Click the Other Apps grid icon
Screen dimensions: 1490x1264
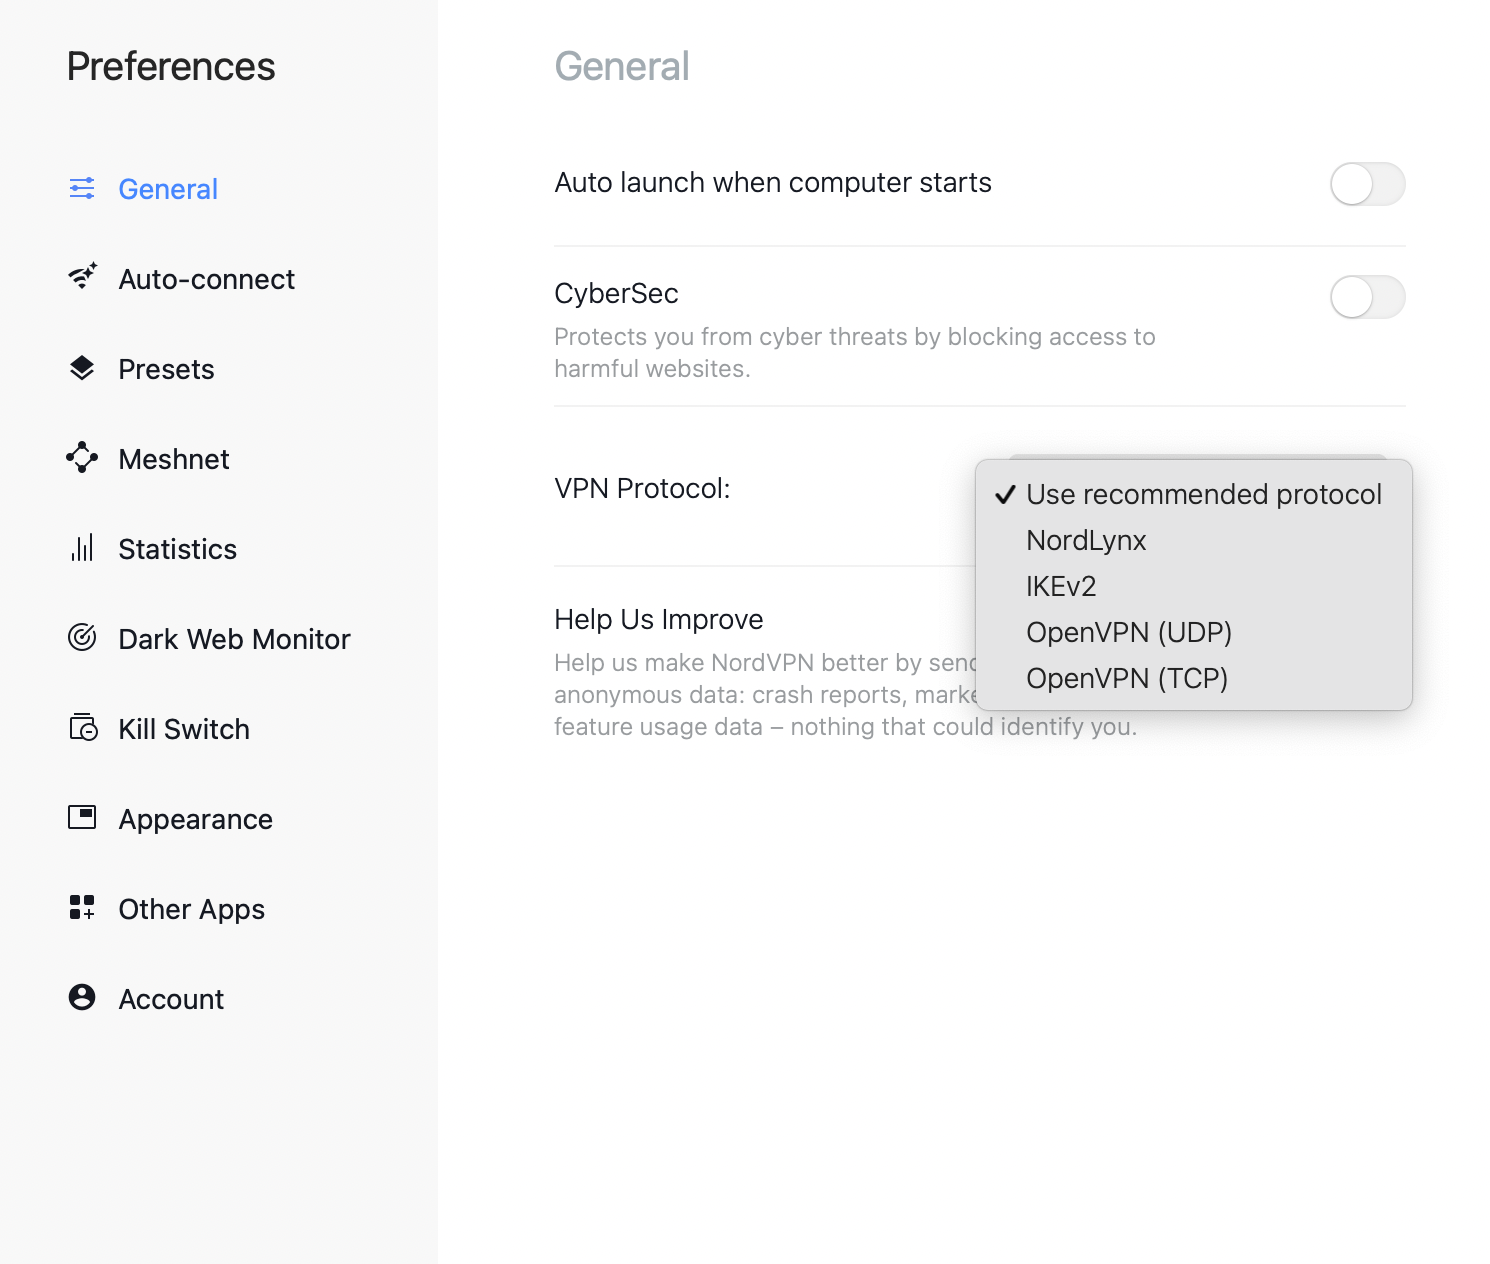(x=82, y=908)
